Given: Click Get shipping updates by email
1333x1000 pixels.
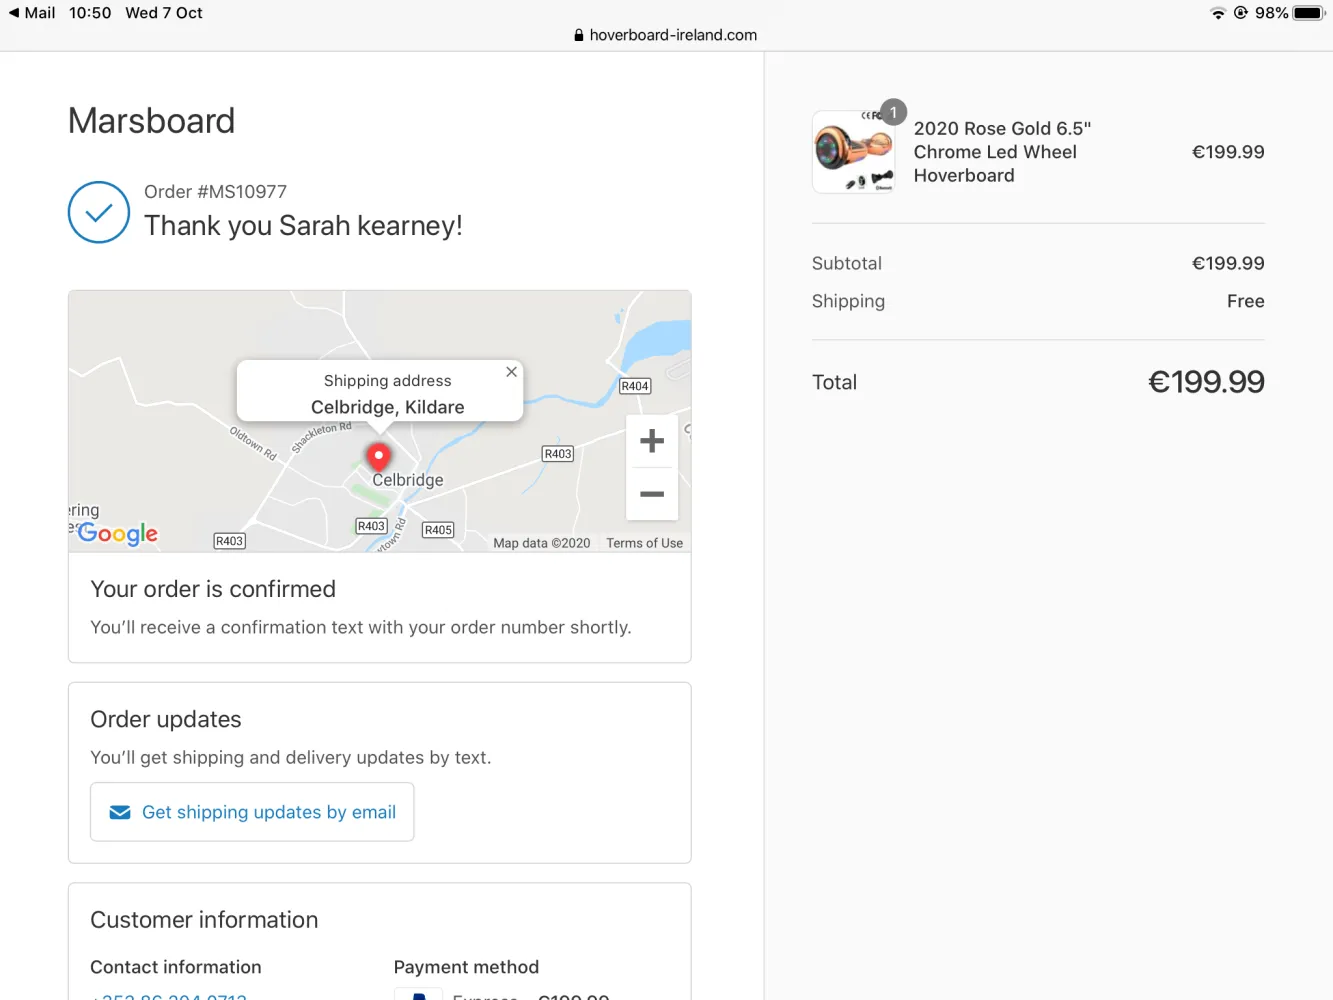Looking at the screenshot, I should coord(252,812).
